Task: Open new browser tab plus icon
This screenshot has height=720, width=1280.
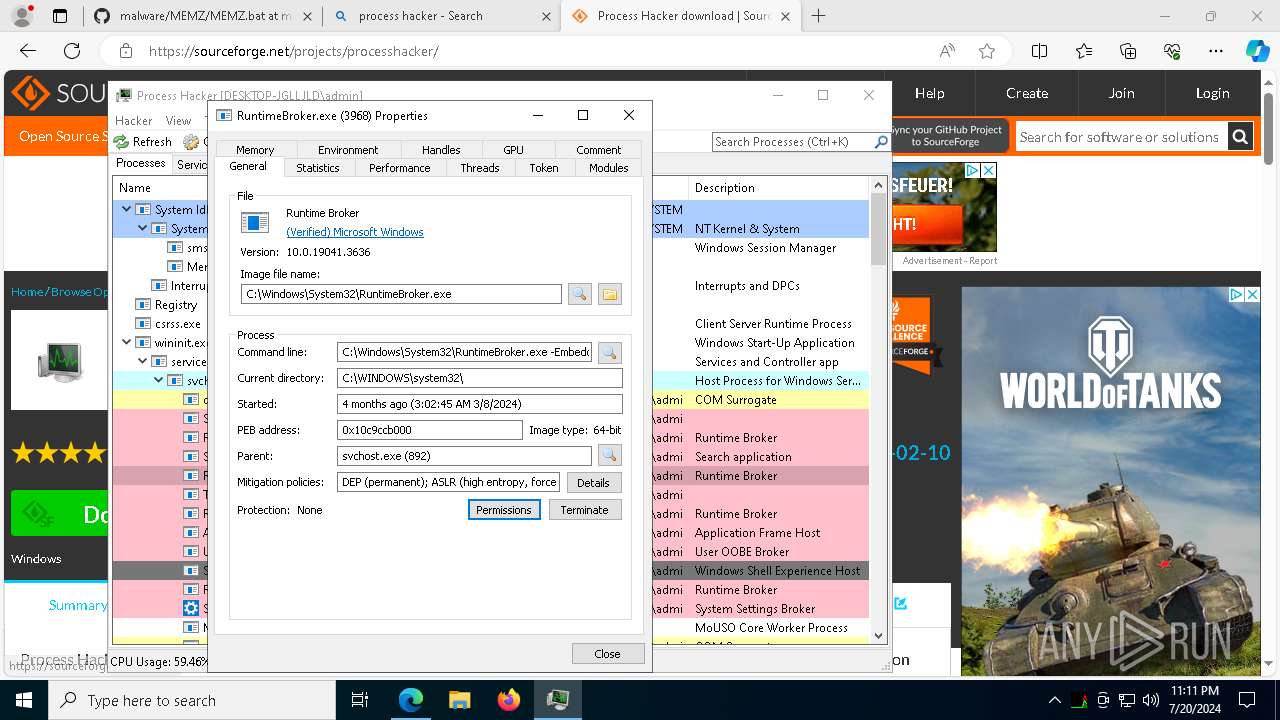Action: tap(819, 16)
